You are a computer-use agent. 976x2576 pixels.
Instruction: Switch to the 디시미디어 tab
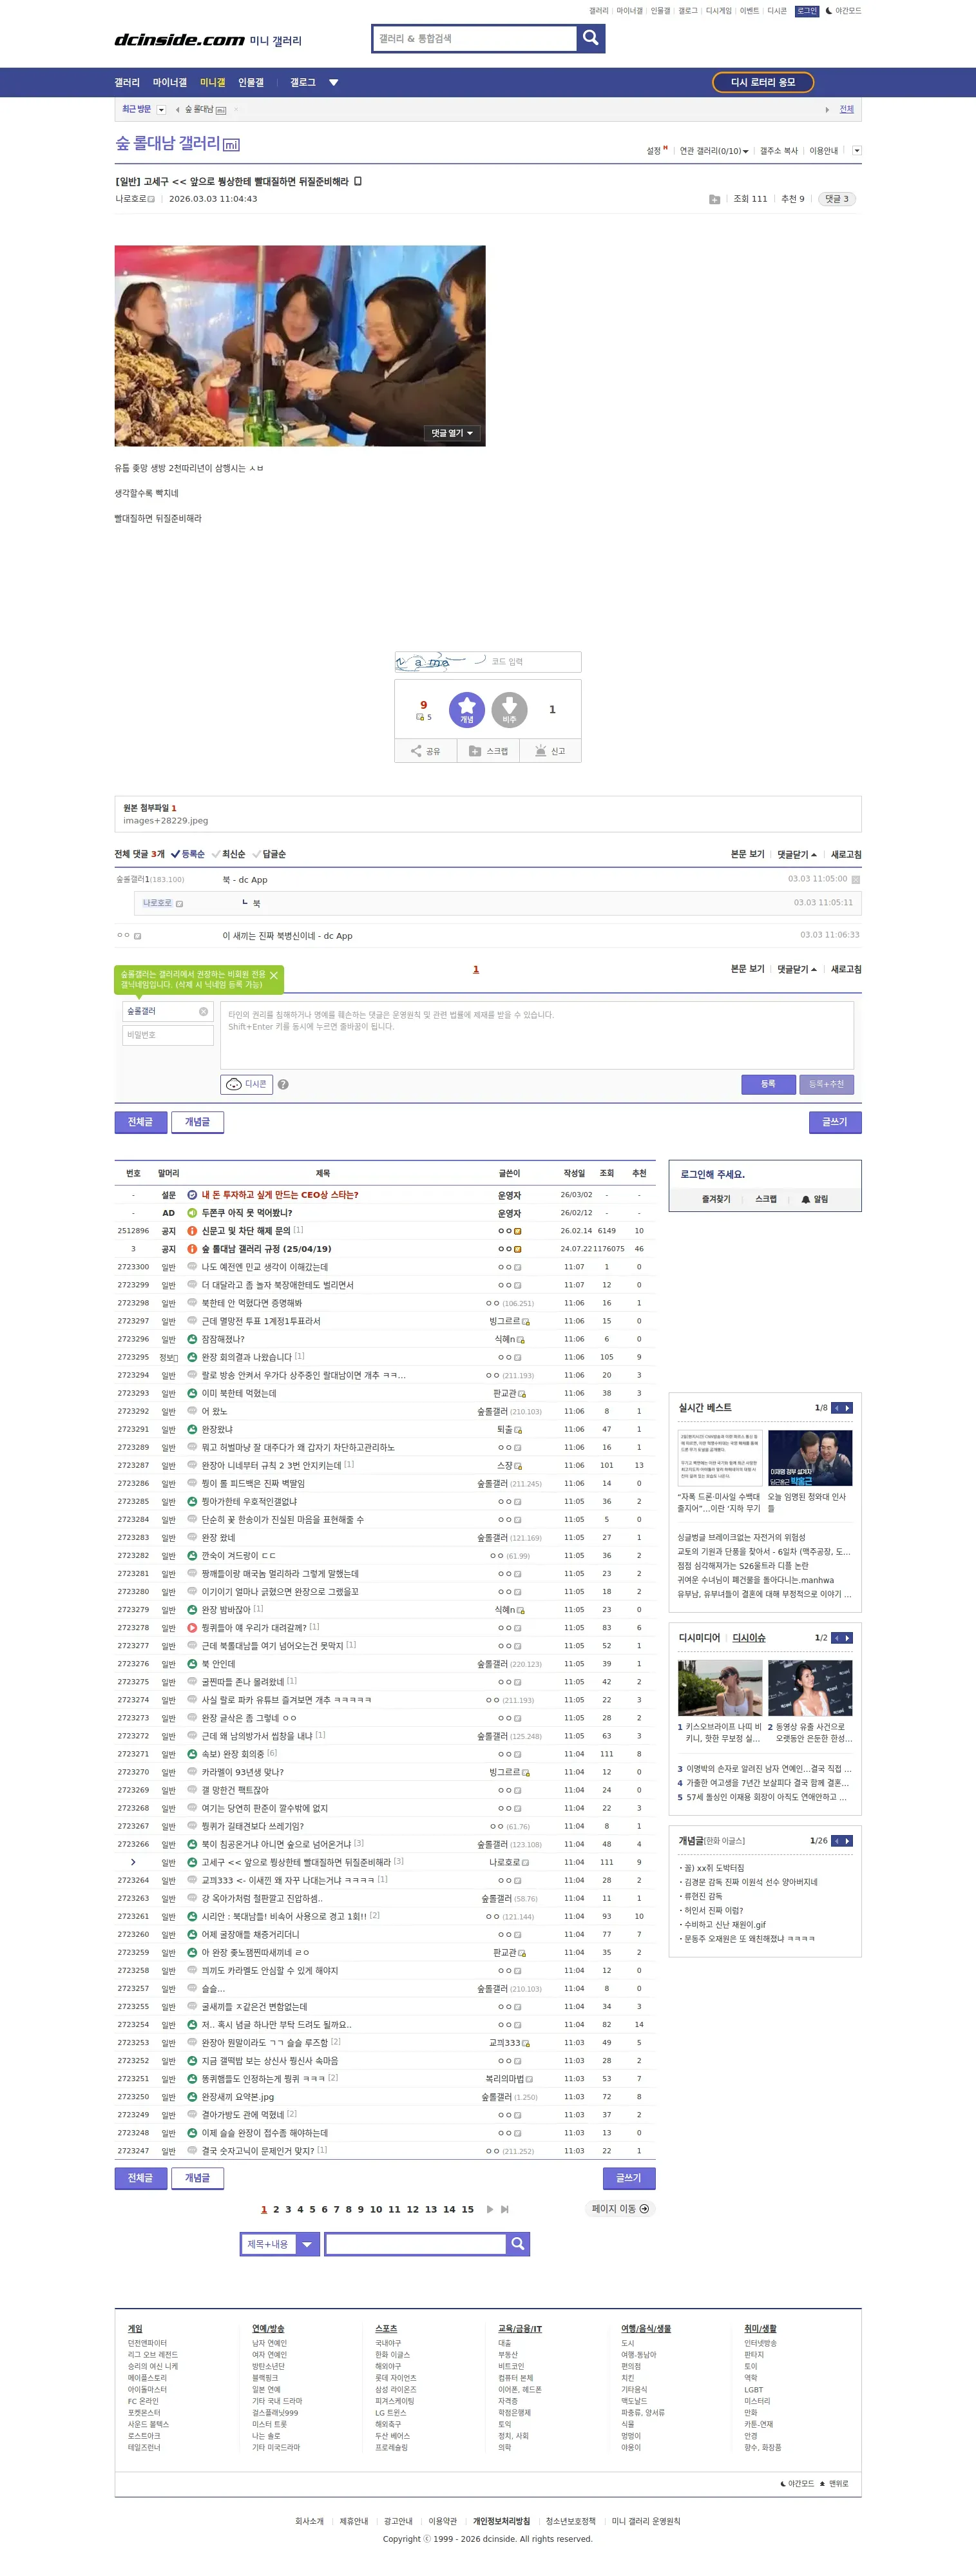tap(699, 1638)
